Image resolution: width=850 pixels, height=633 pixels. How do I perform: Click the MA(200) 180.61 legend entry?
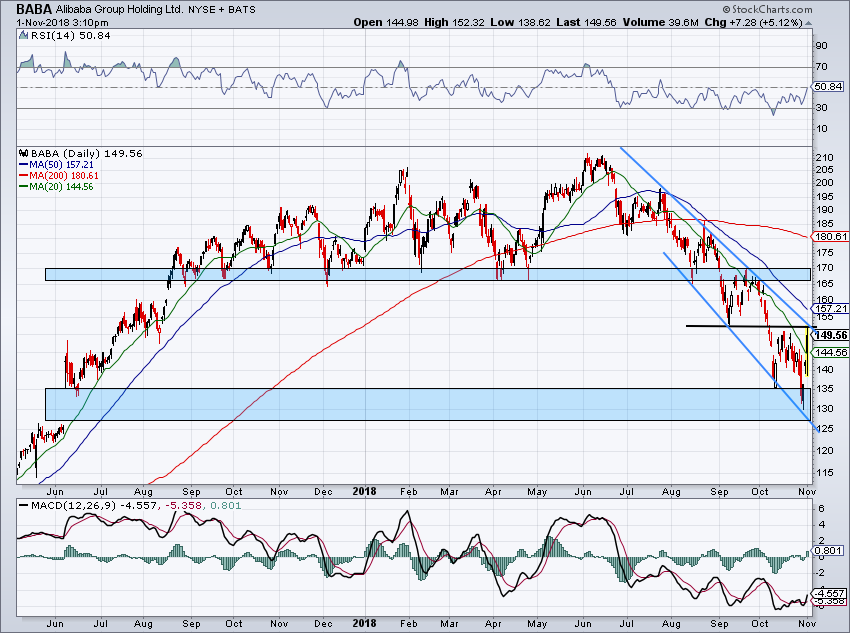59,176
